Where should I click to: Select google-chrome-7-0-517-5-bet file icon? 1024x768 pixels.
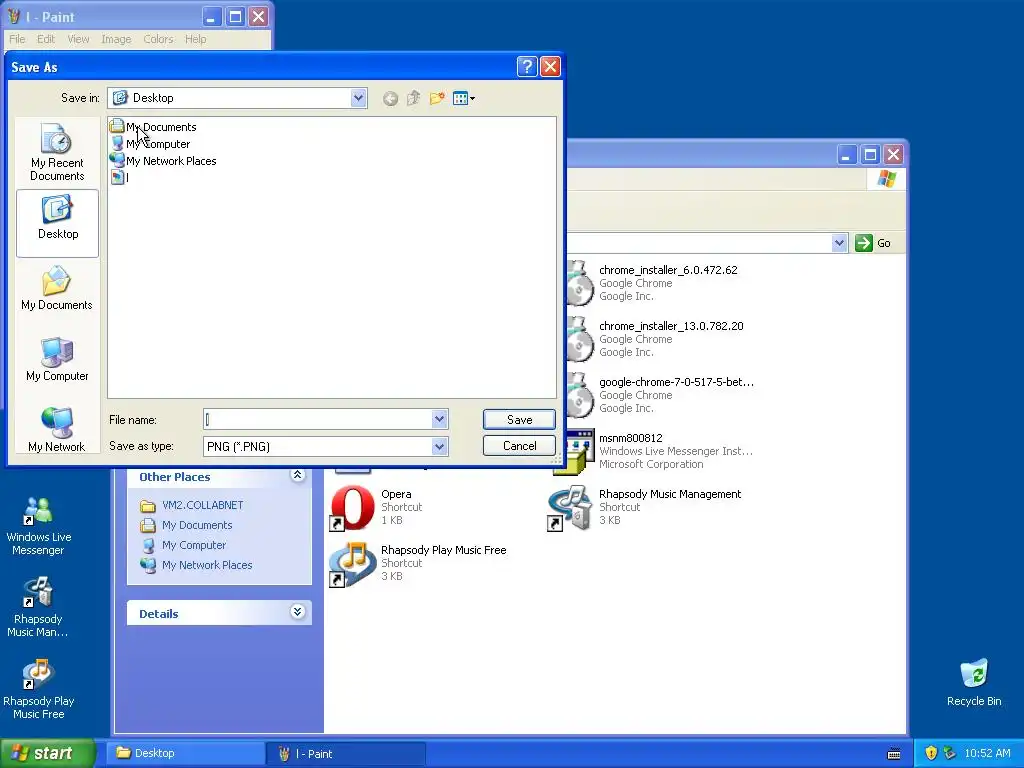pyautogui.click(x=580, y=396)
